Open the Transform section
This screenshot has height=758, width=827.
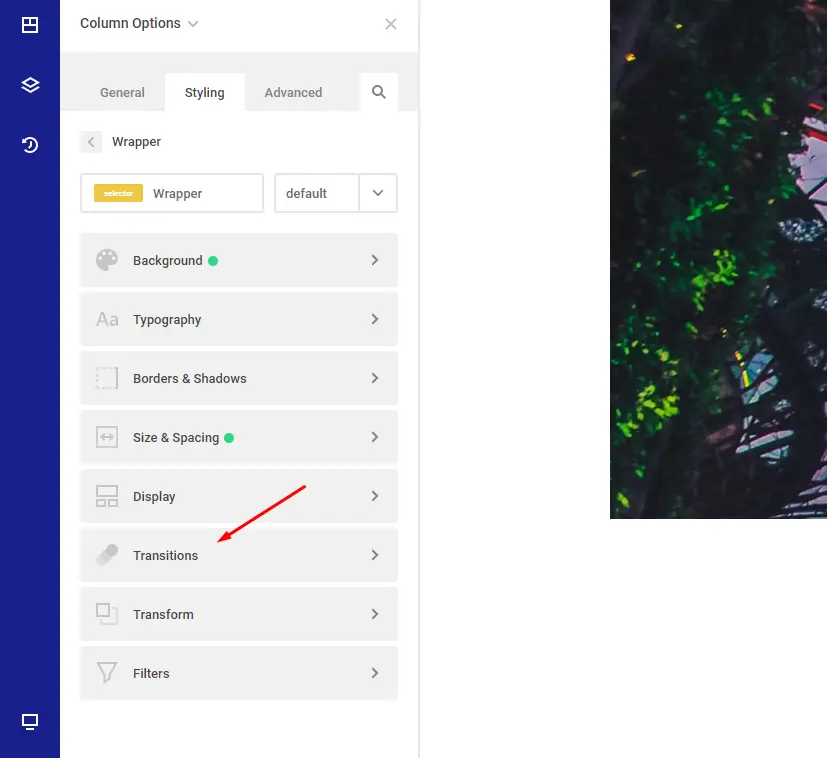tap(239, 615)
